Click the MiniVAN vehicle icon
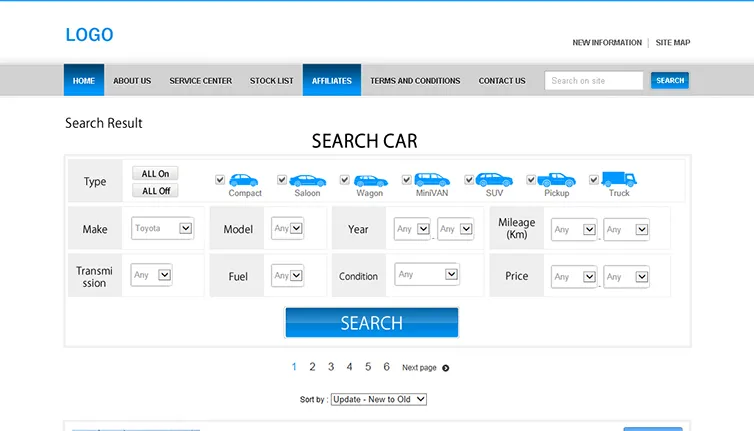The width and height of the screenshot is (754, 431). 433,180
